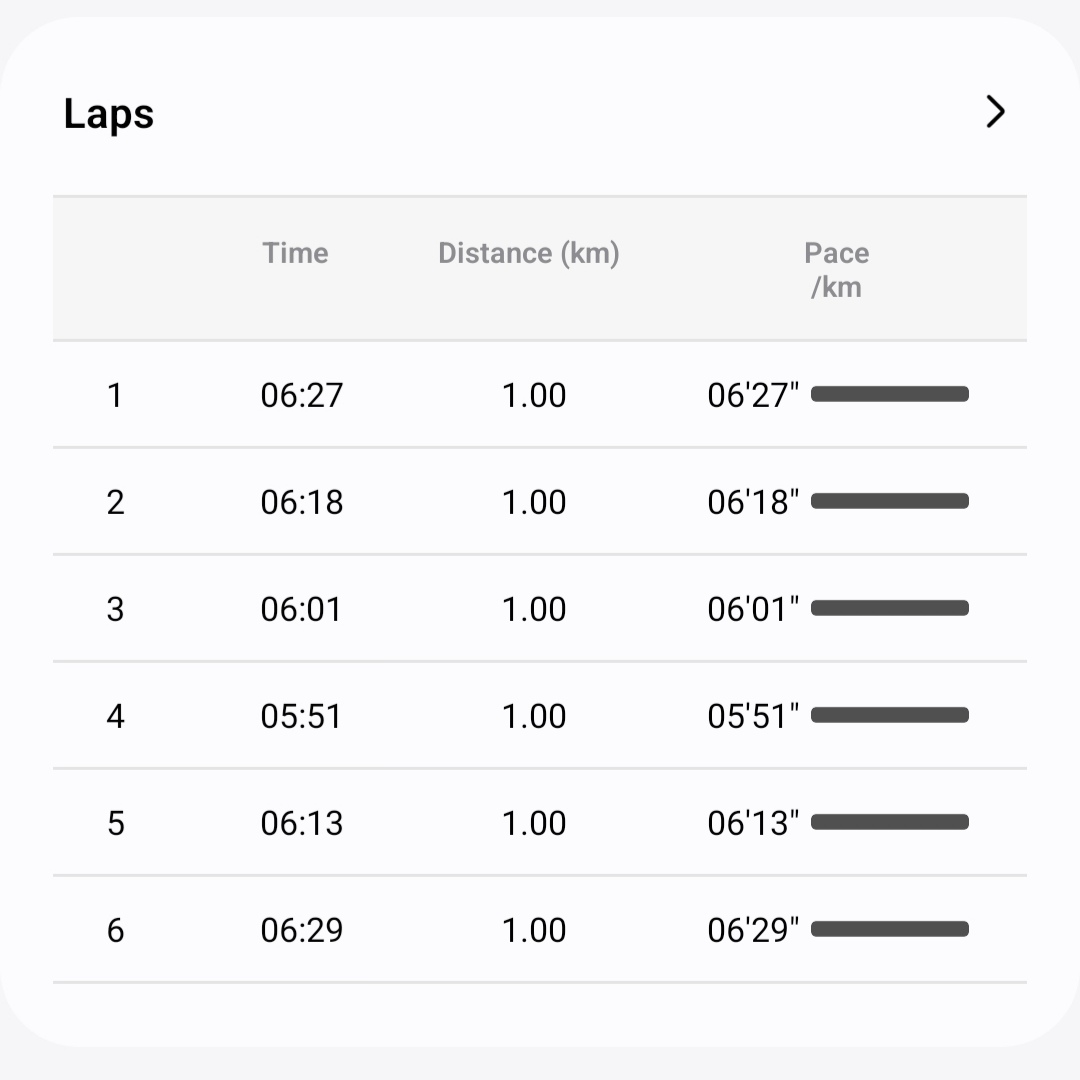Click the Laps heading

click(x=109, y=114)
